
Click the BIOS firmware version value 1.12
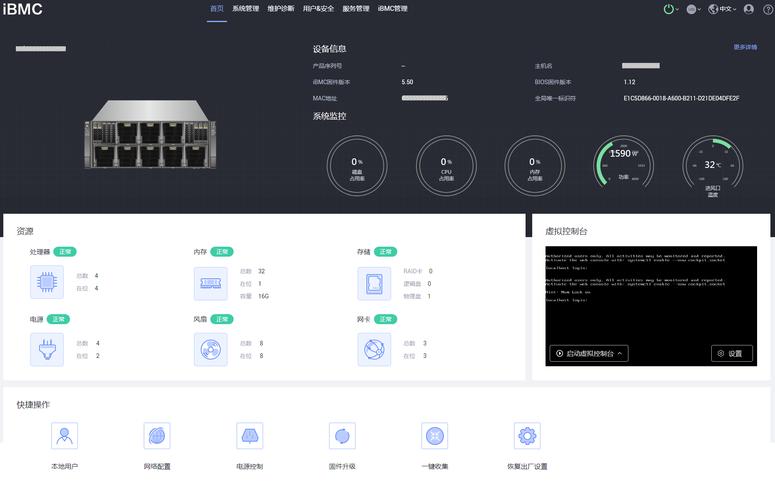(629, 82)
